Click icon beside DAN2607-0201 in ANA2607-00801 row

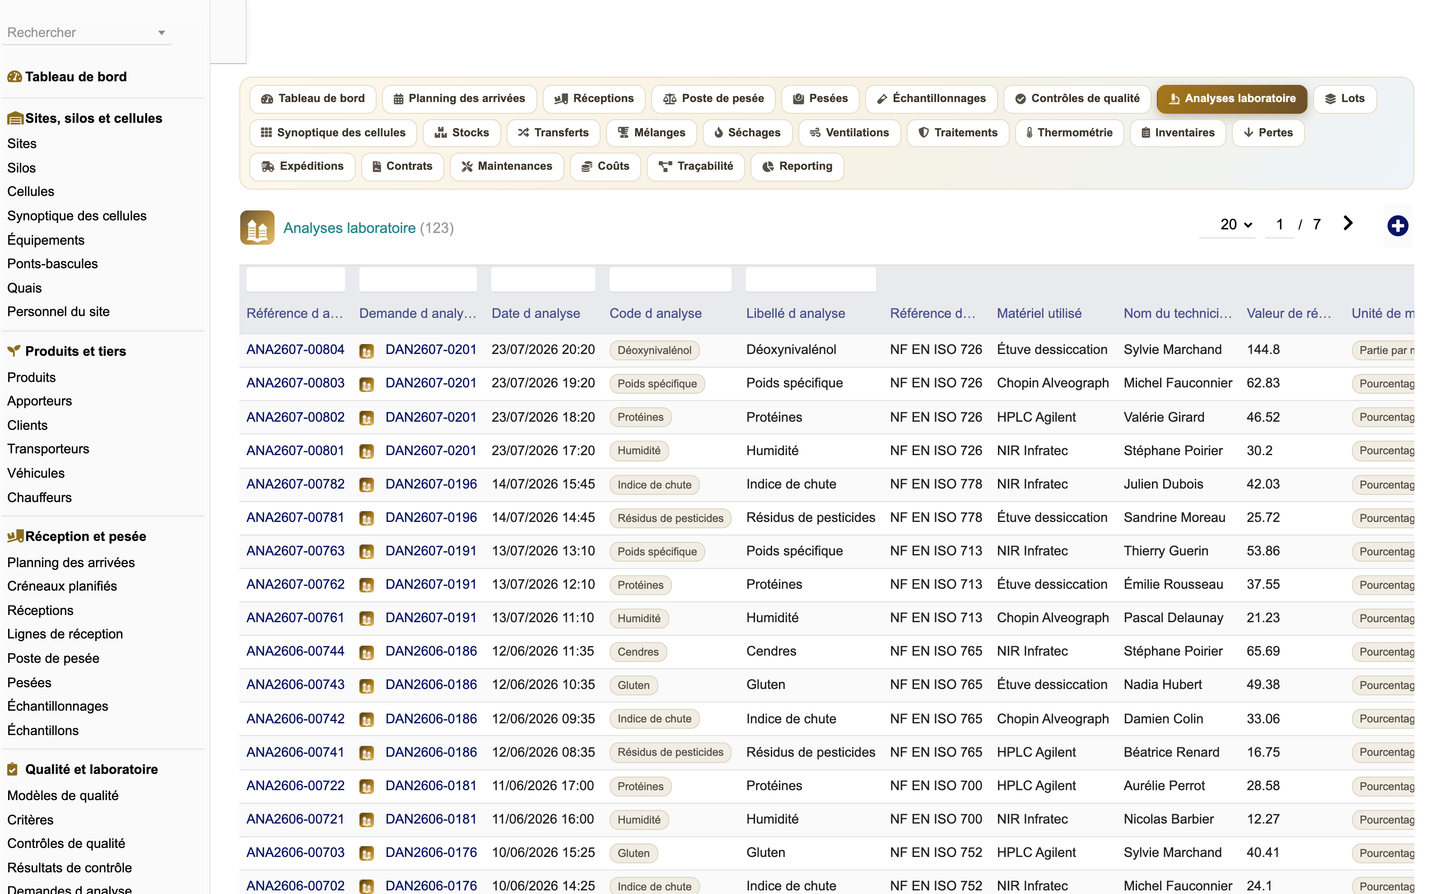coord(367,452)
